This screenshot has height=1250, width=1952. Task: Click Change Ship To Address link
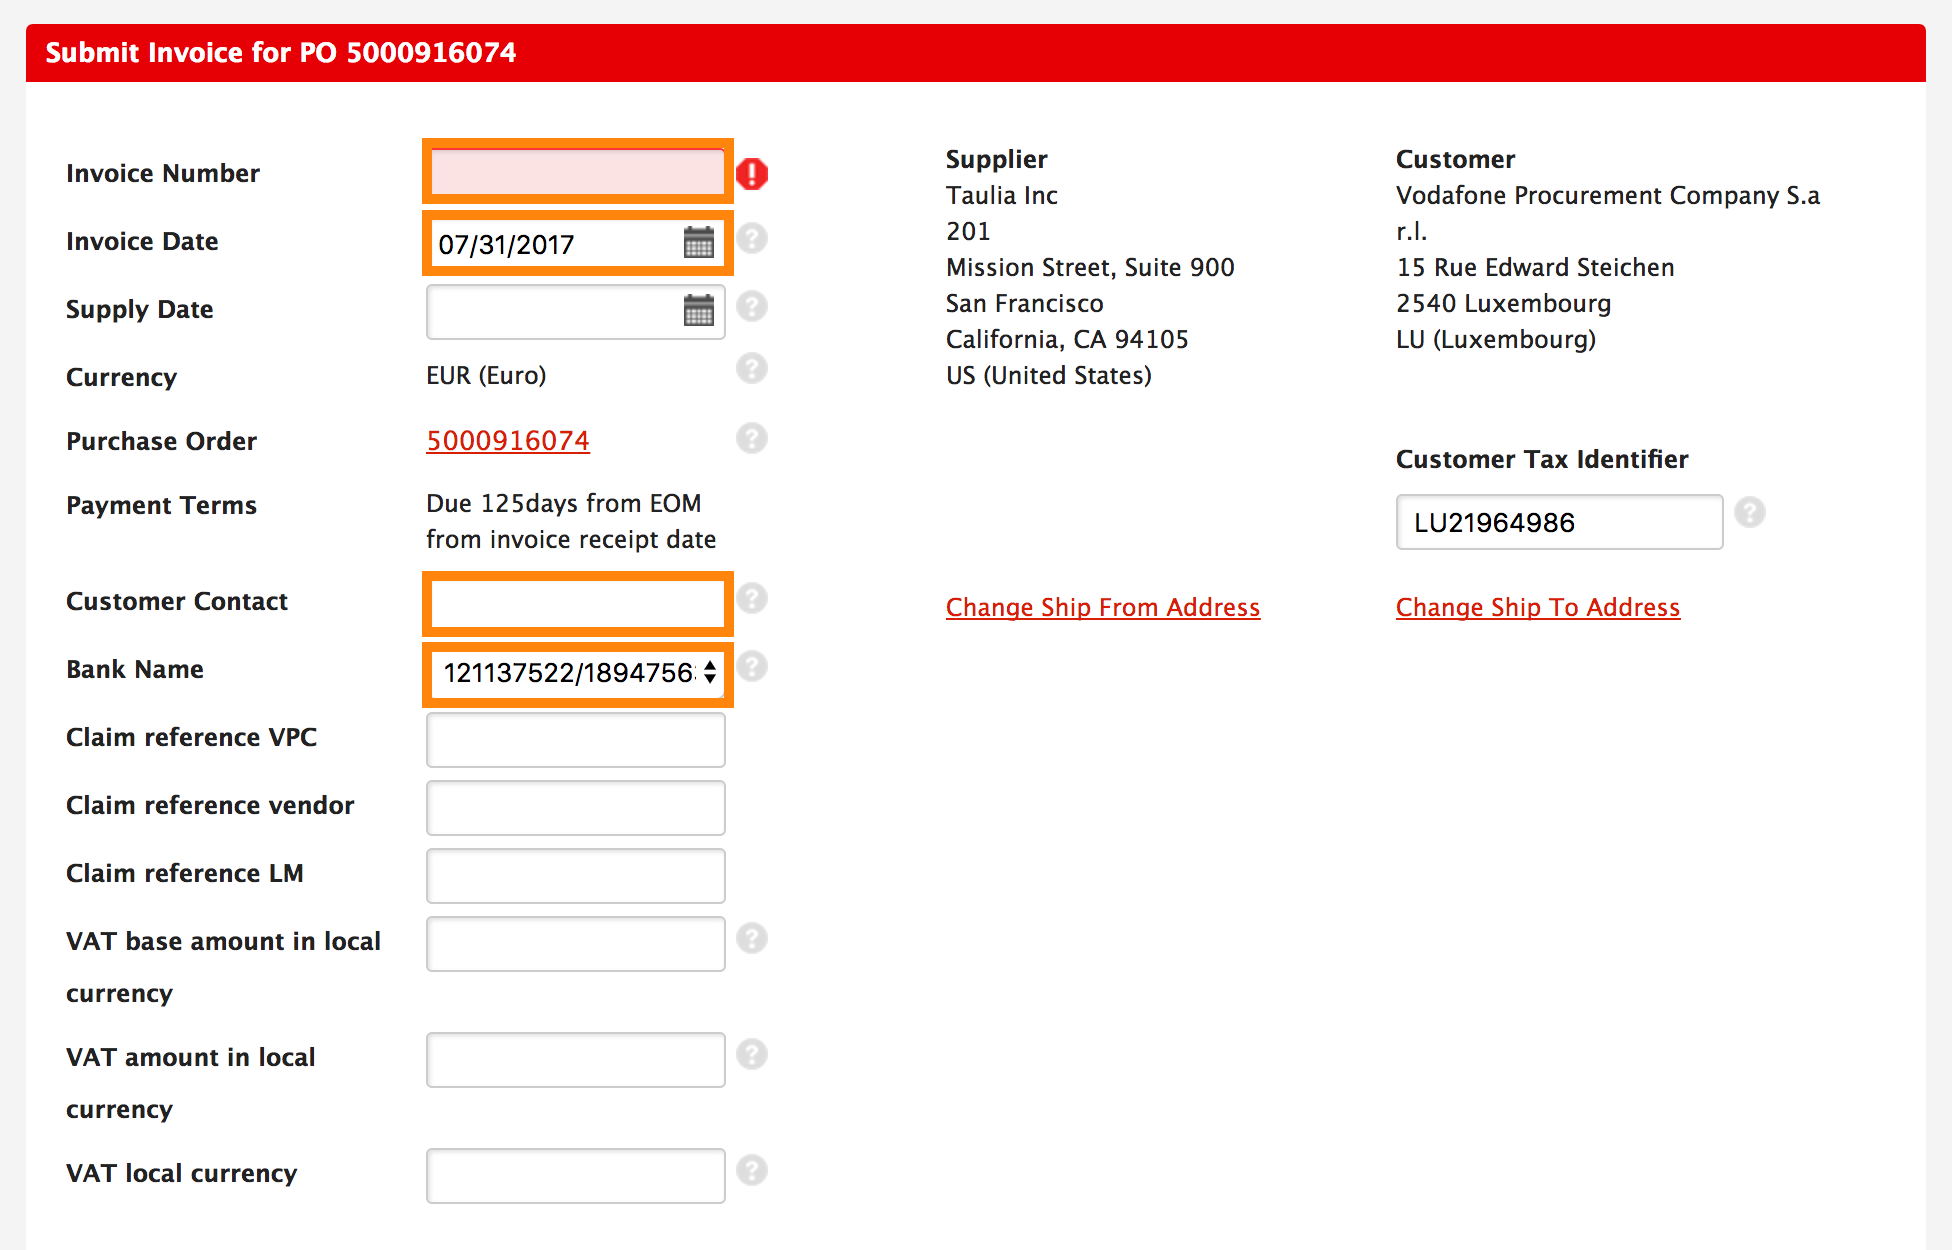point(1537,608)
